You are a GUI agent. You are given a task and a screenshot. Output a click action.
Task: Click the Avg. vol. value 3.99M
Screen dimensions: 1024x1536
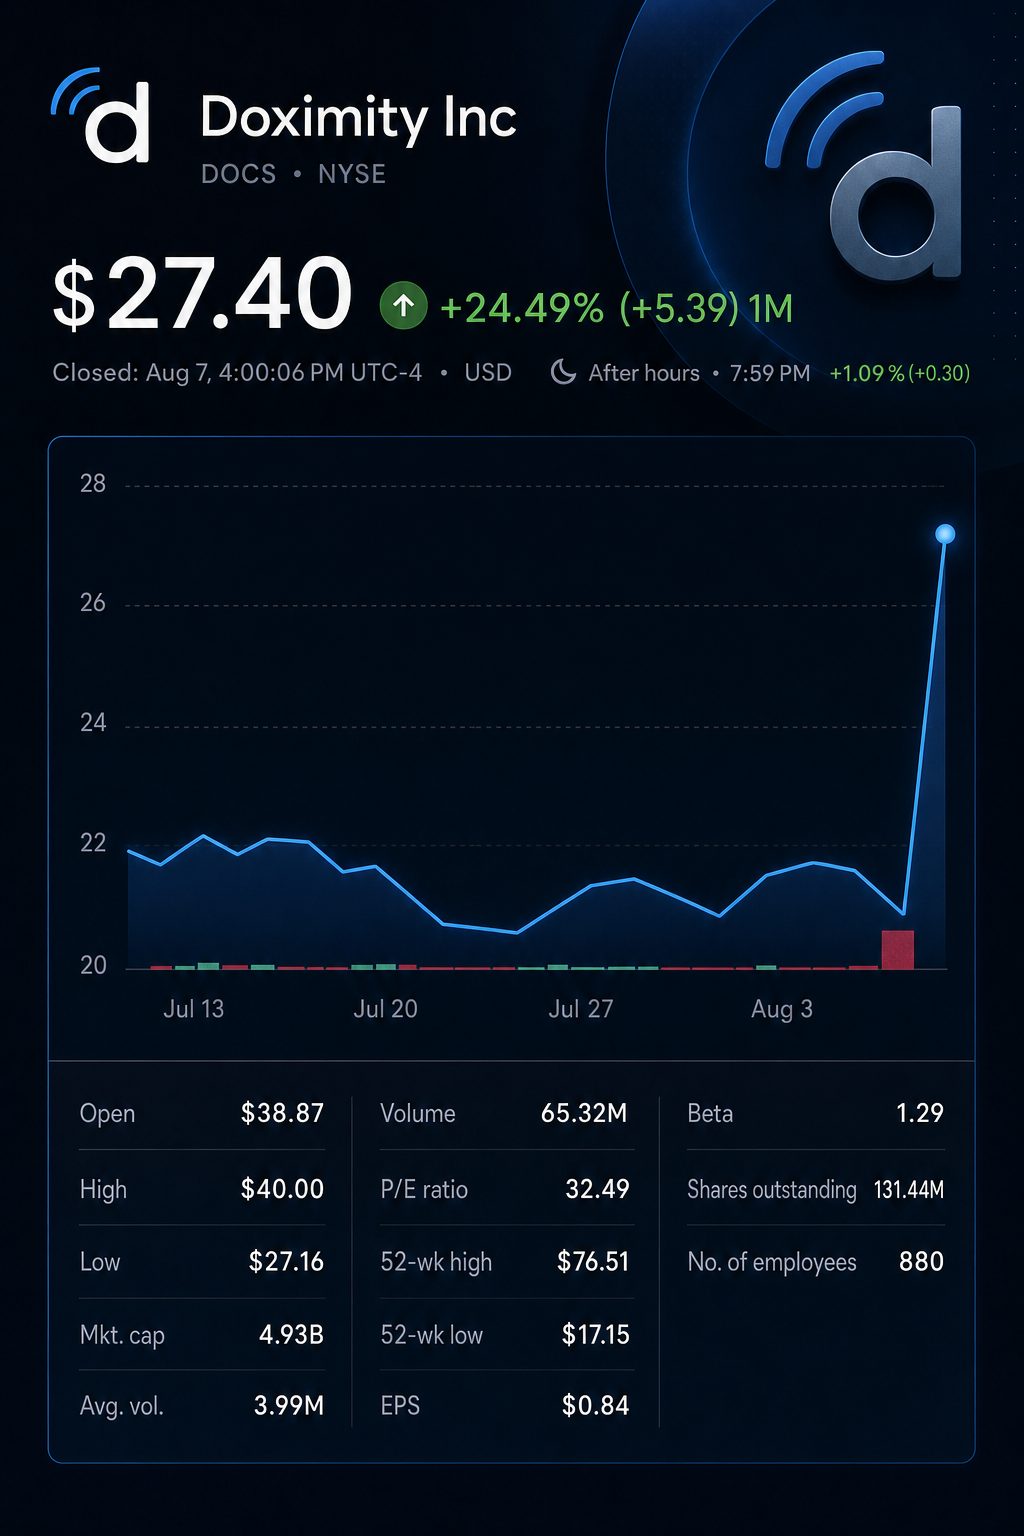click(x=289, y=1406)
